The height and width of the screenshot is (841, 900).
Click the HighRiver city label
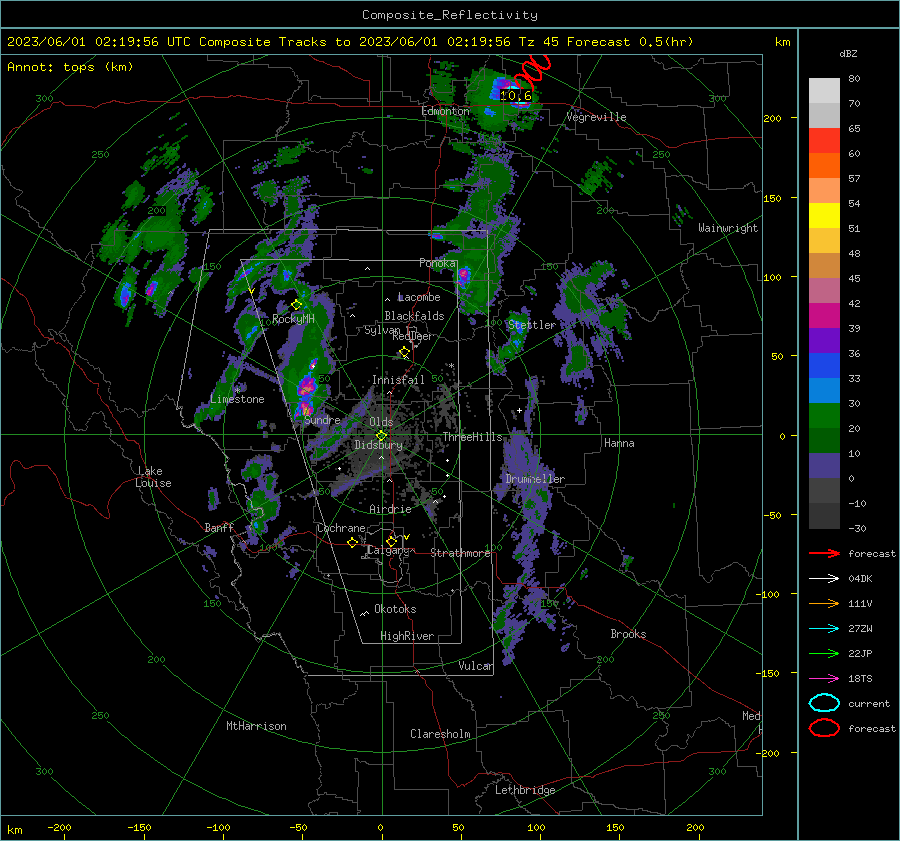click(407, 636)
